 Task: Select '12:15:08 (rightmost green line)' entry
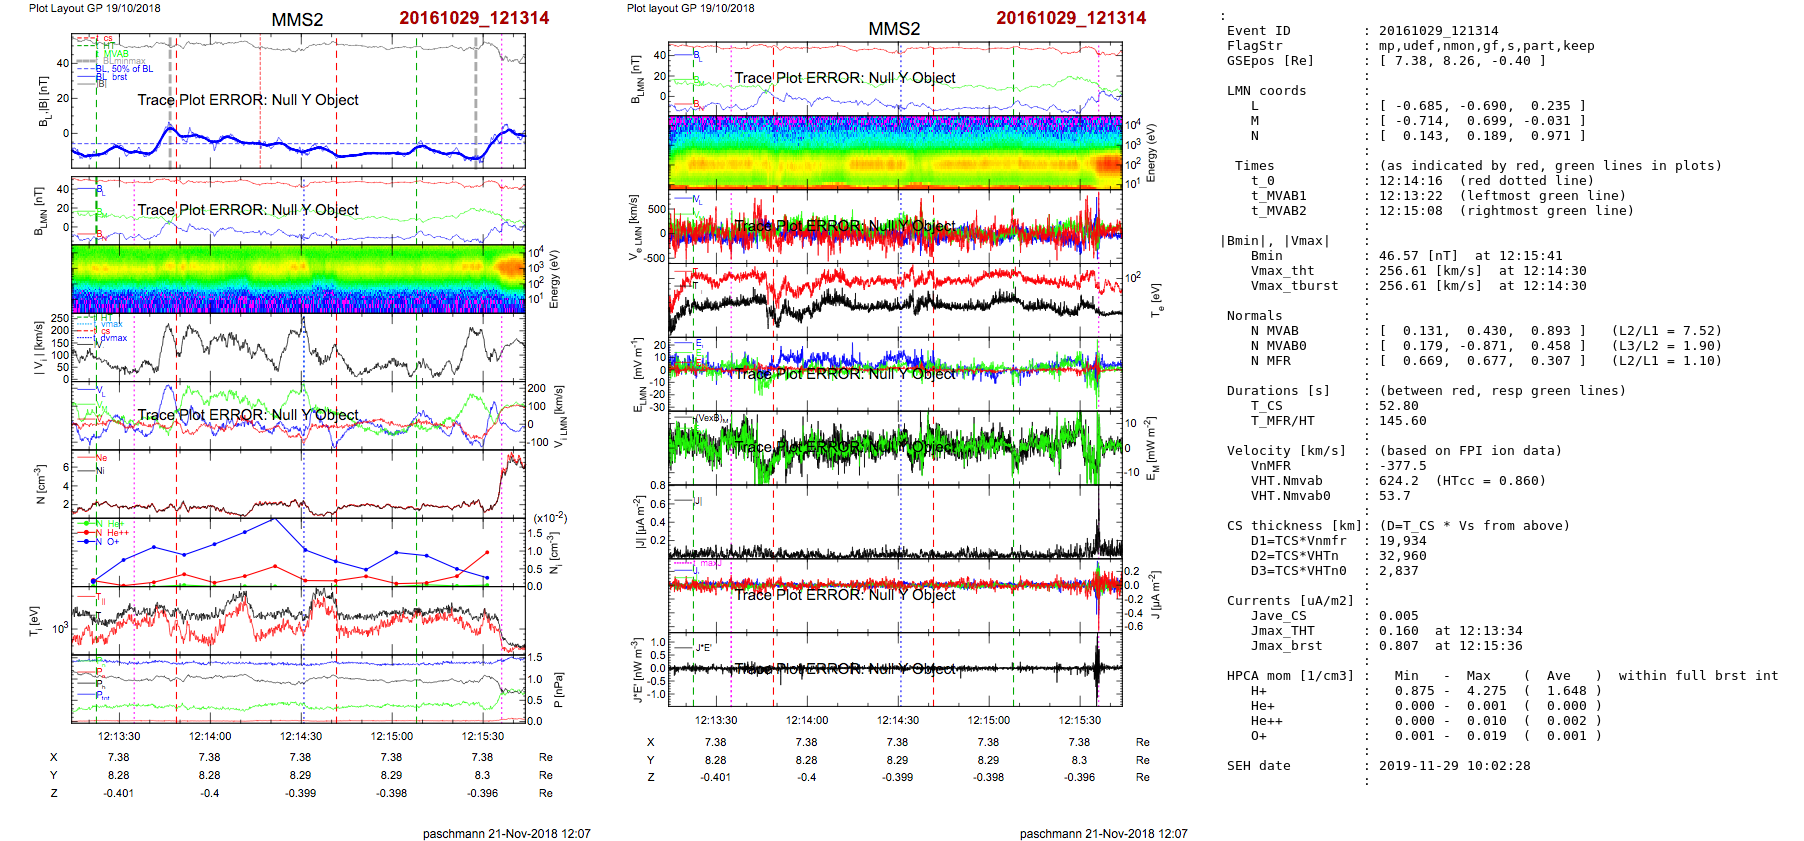(x=1506, y=211)
